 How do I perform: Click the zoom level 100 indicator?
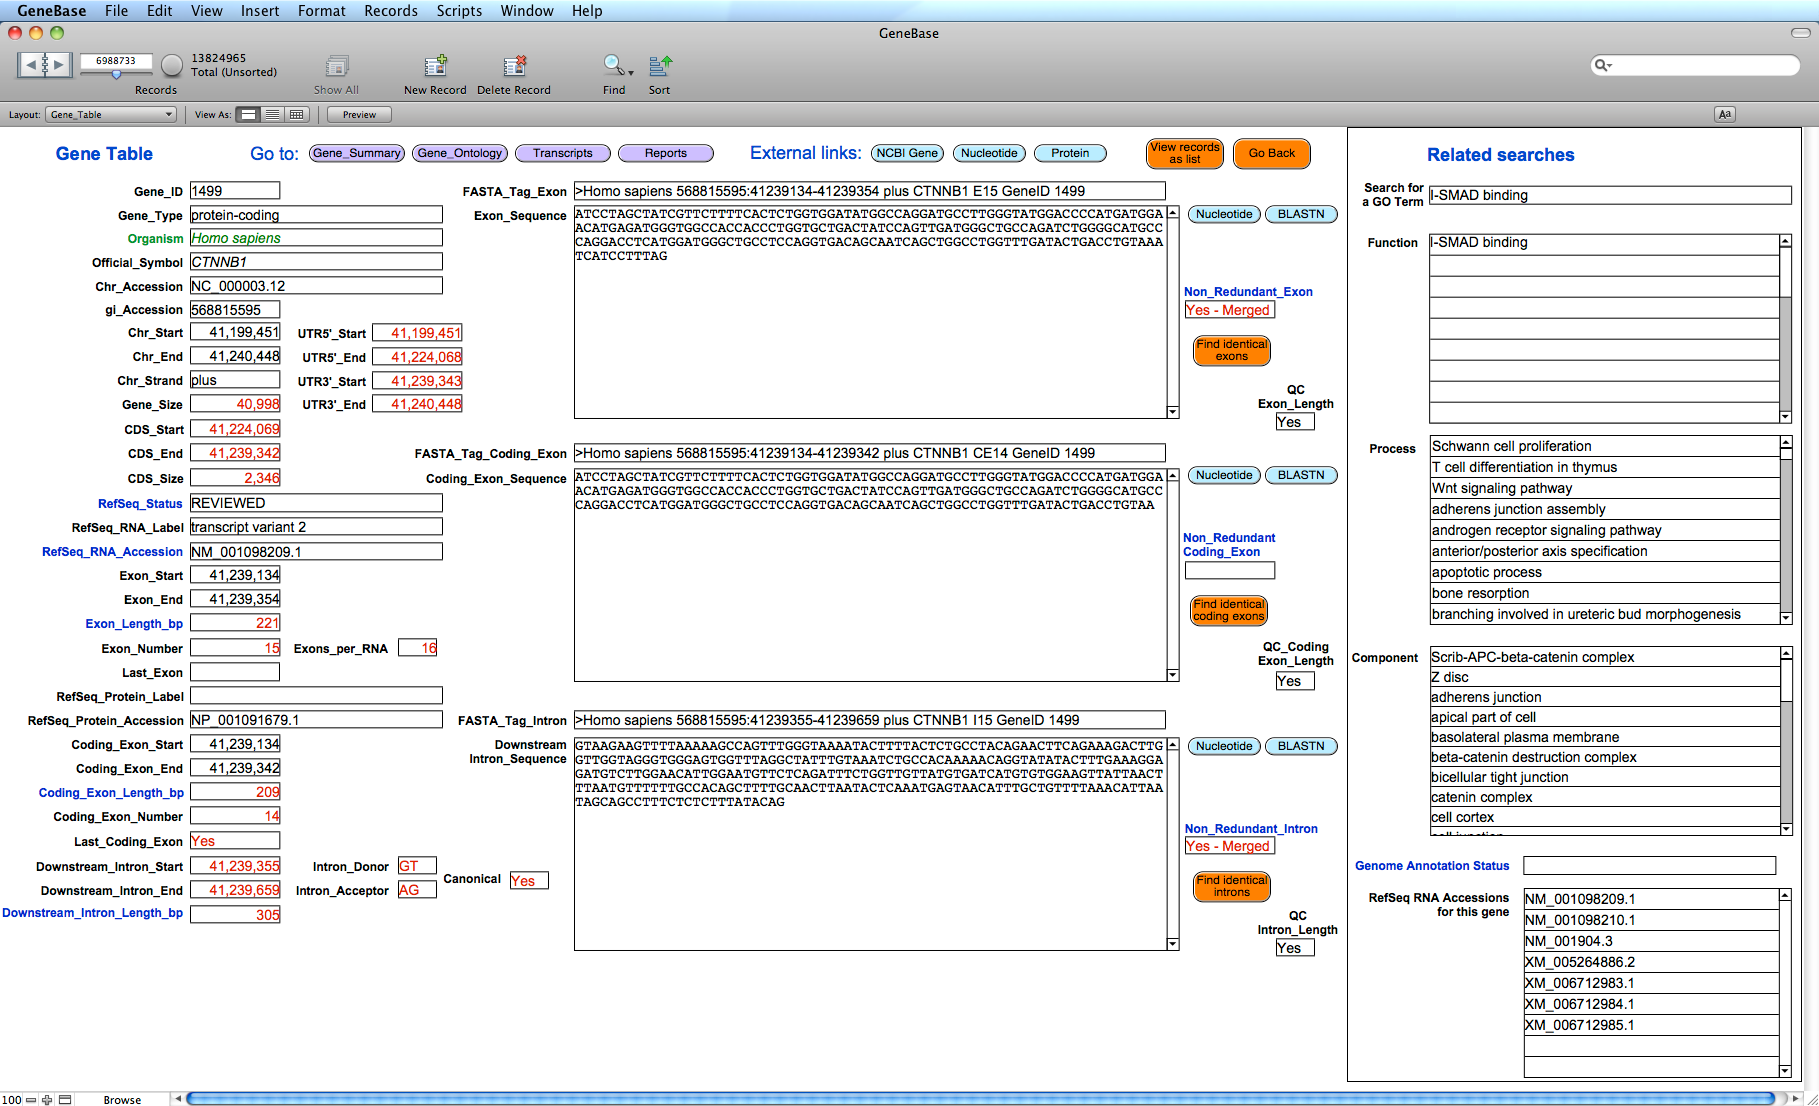point(12,1099)
